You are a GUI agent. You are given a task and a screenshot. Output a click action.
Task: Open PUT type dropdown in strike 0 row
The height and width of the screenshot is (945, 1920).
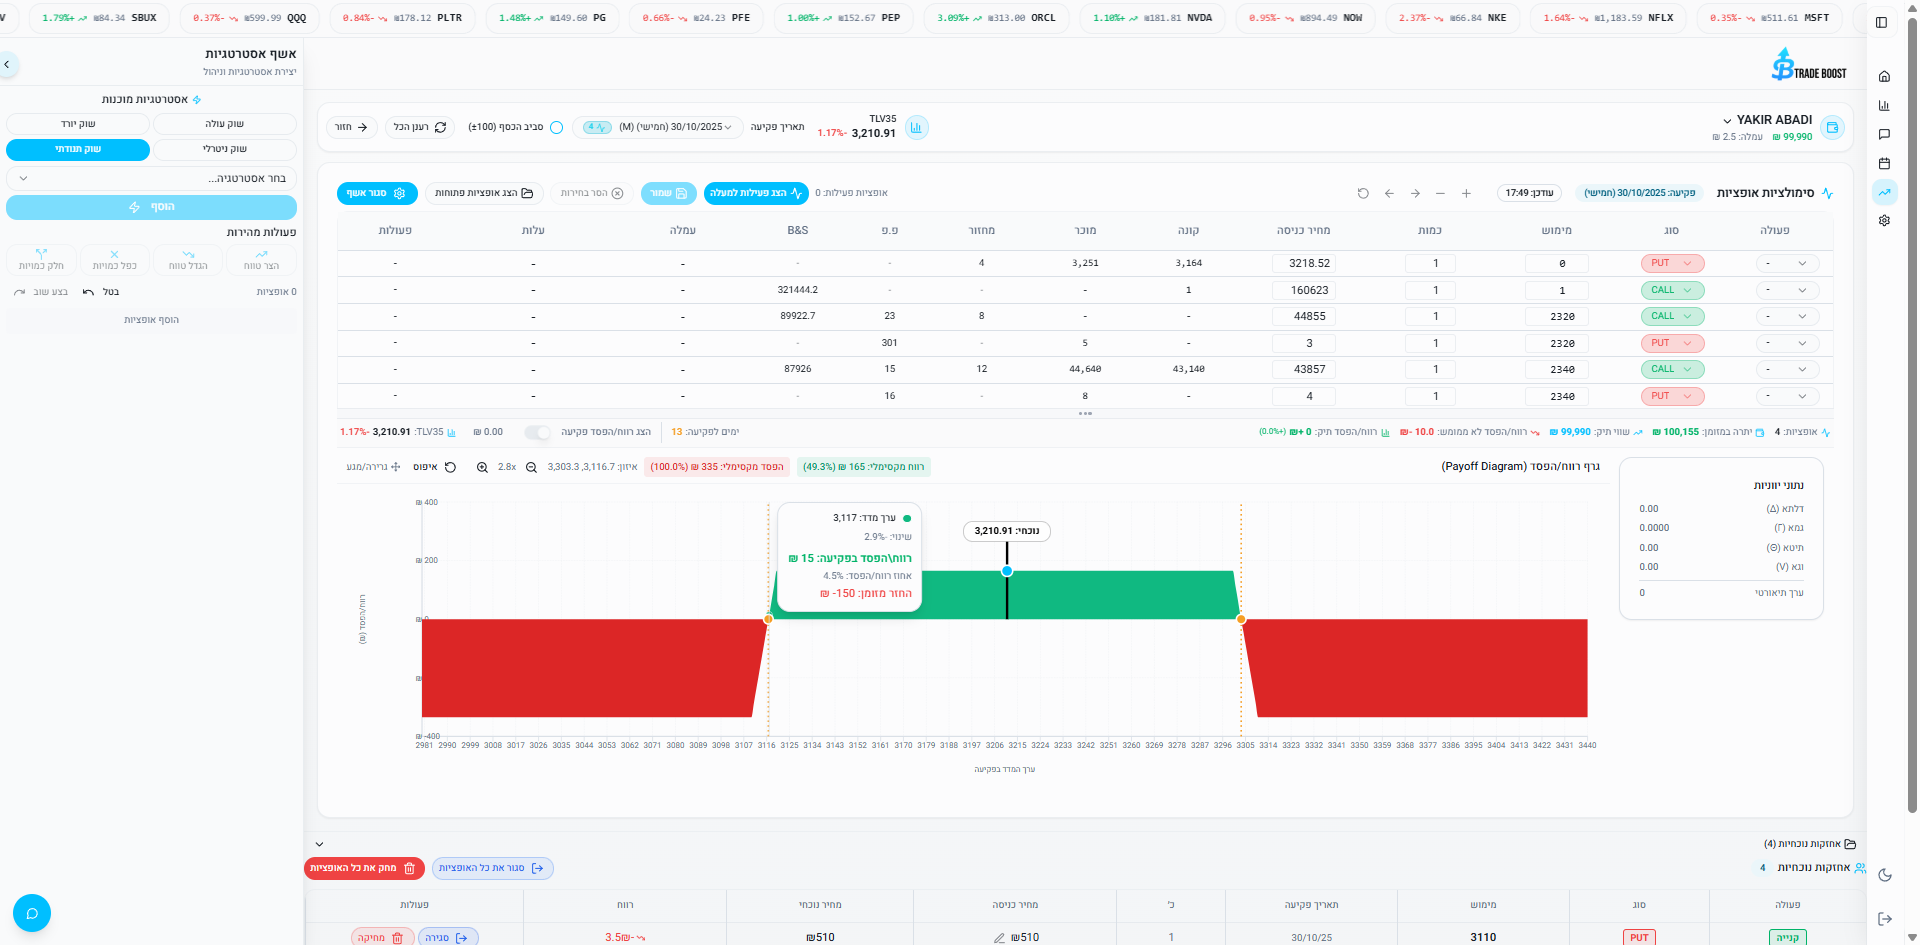(x=1672, y=263)
